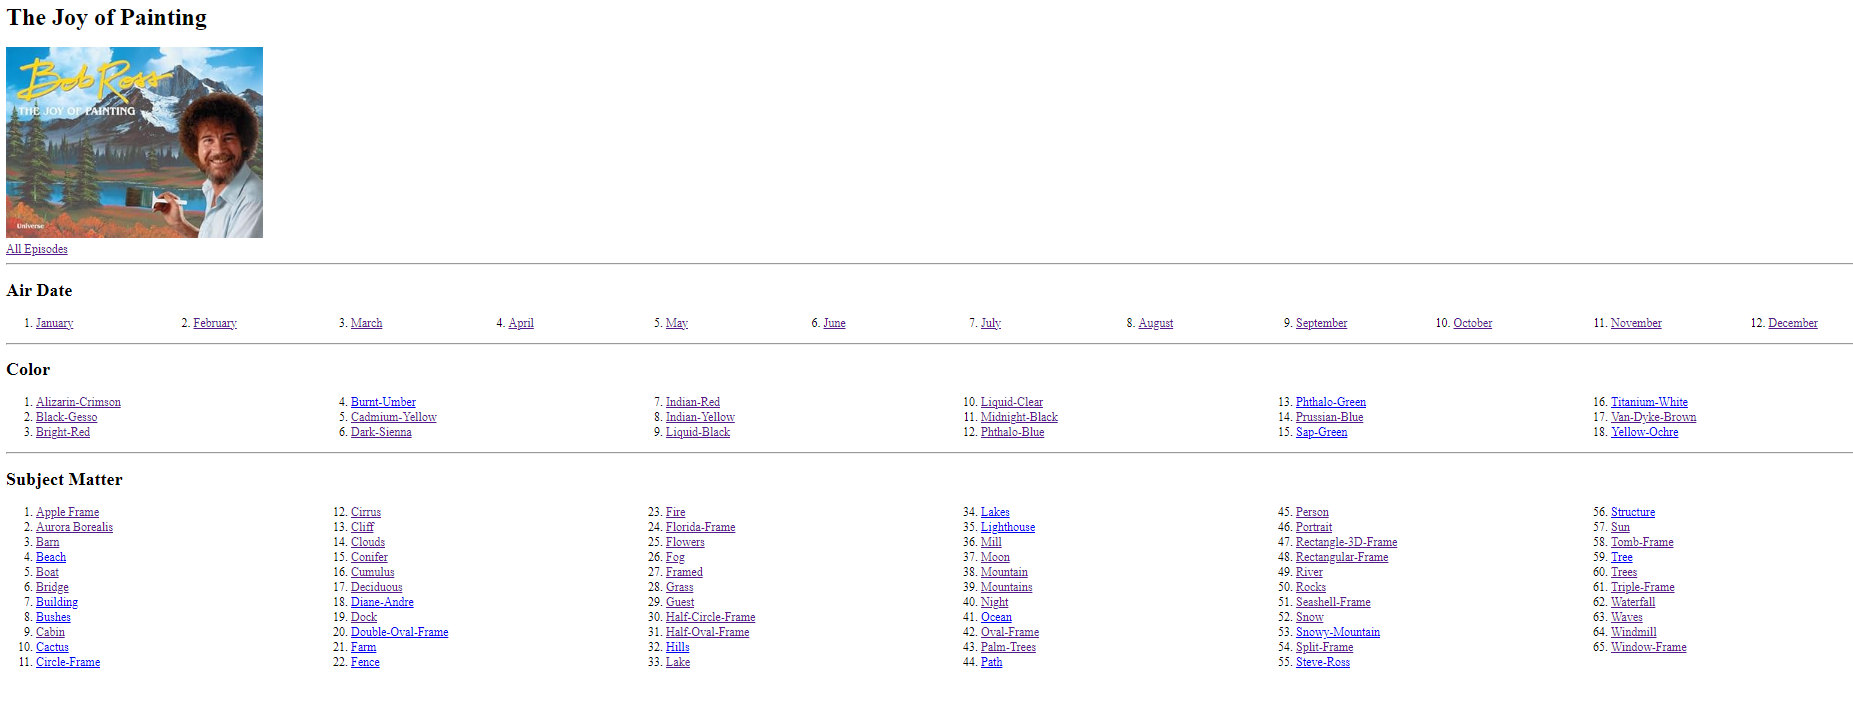This screenshot has width=1853, height=707.
Task: Open the All Episodes link
Action: [37, 249]
